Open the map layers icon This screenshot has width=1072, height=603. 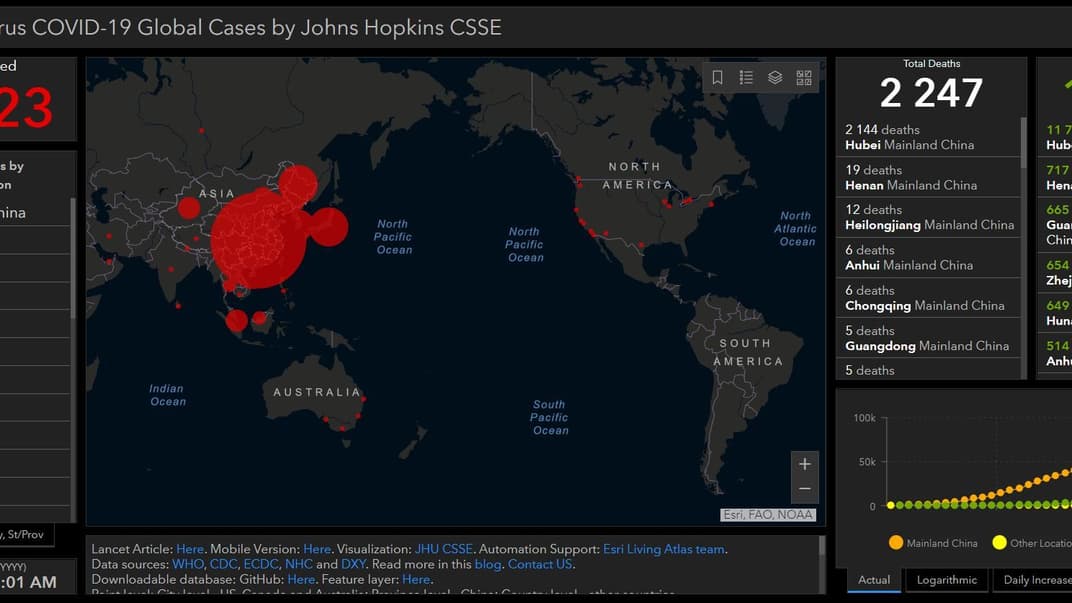775,78
